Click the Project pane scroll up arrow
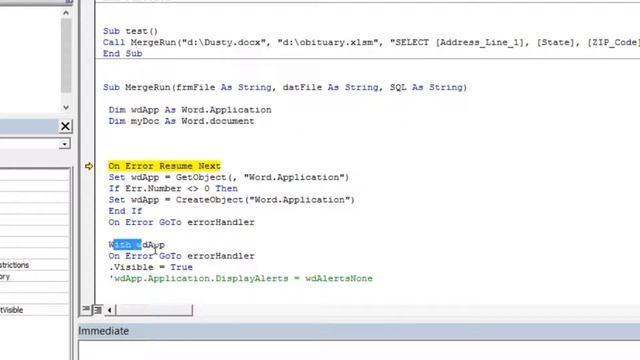The image size is (640, 360). point(66,13)
